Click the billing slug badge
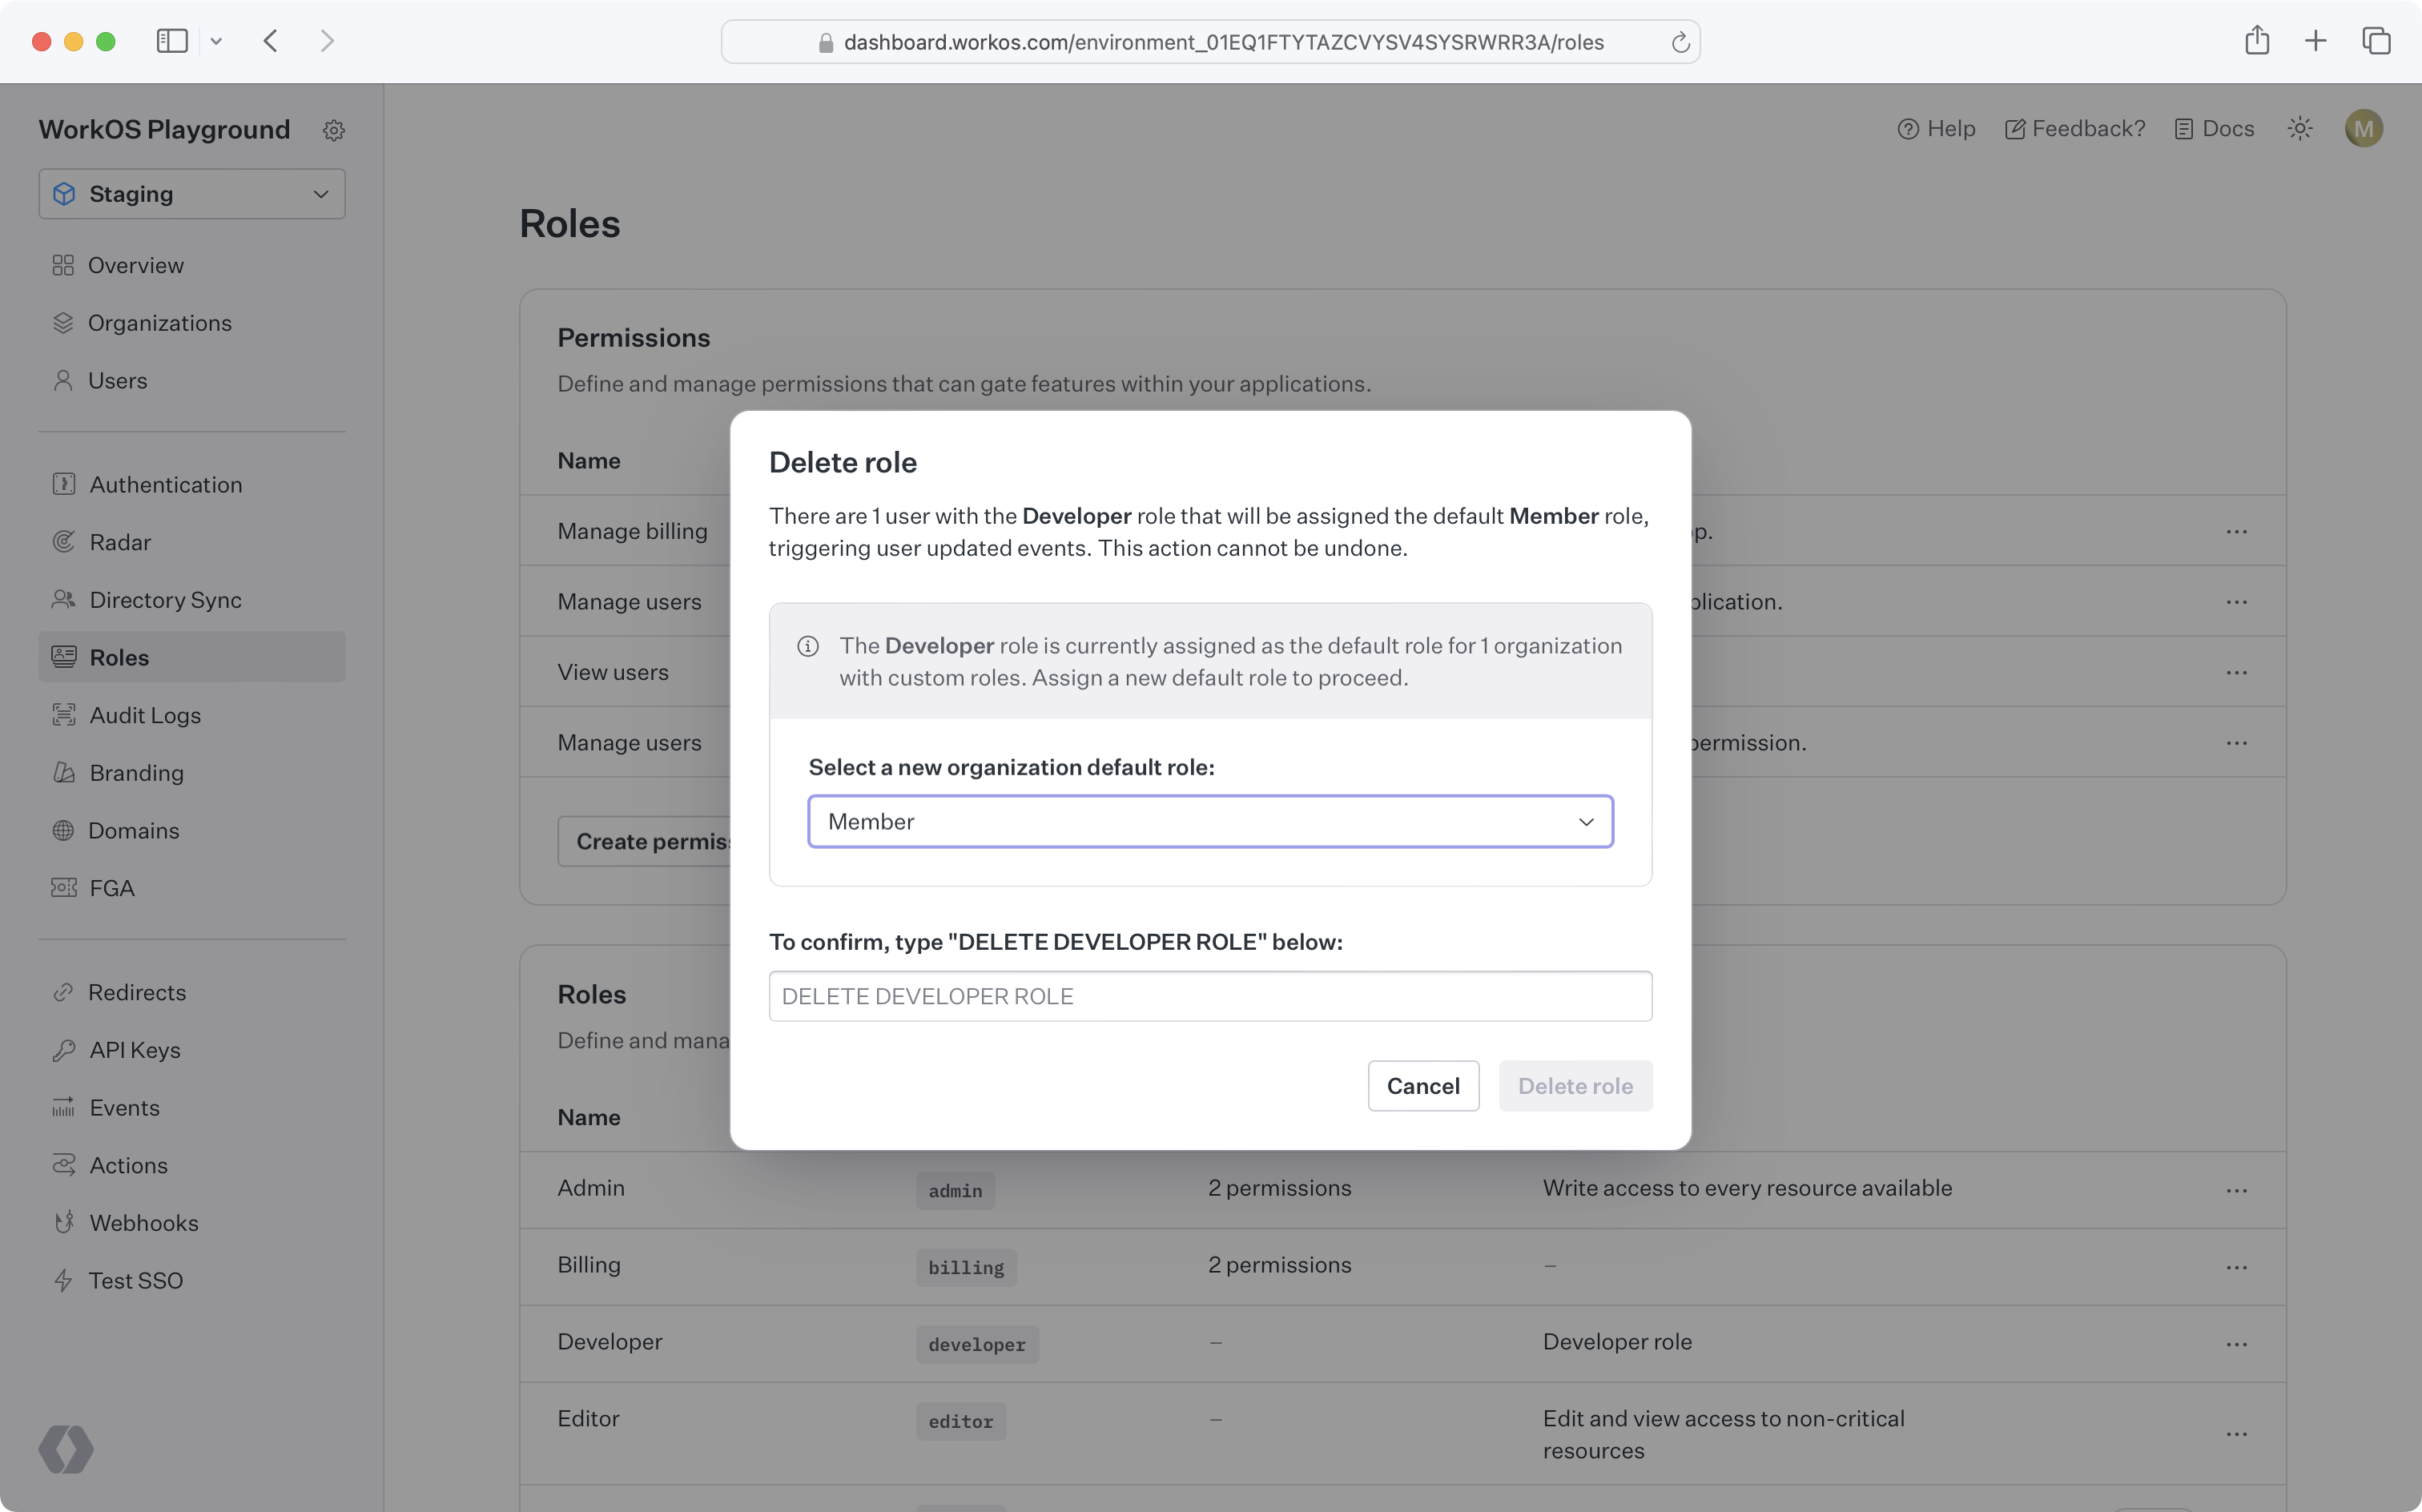 click(966, 1268)
